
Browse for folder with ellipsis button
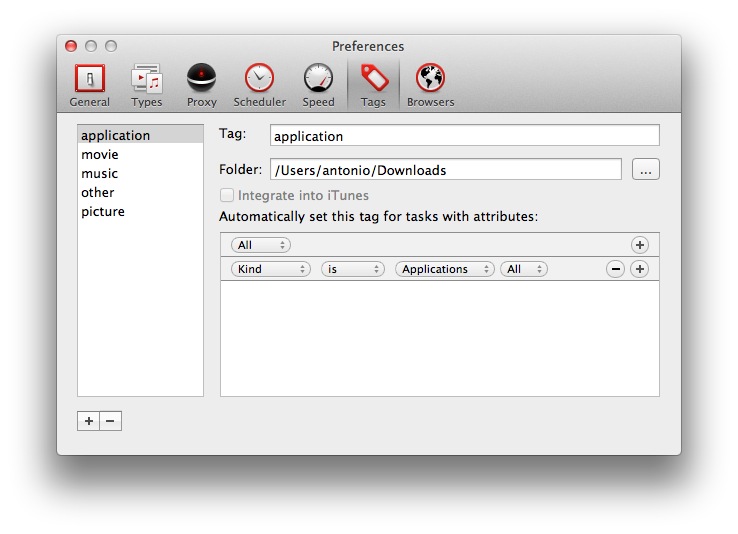pos(645,169)
